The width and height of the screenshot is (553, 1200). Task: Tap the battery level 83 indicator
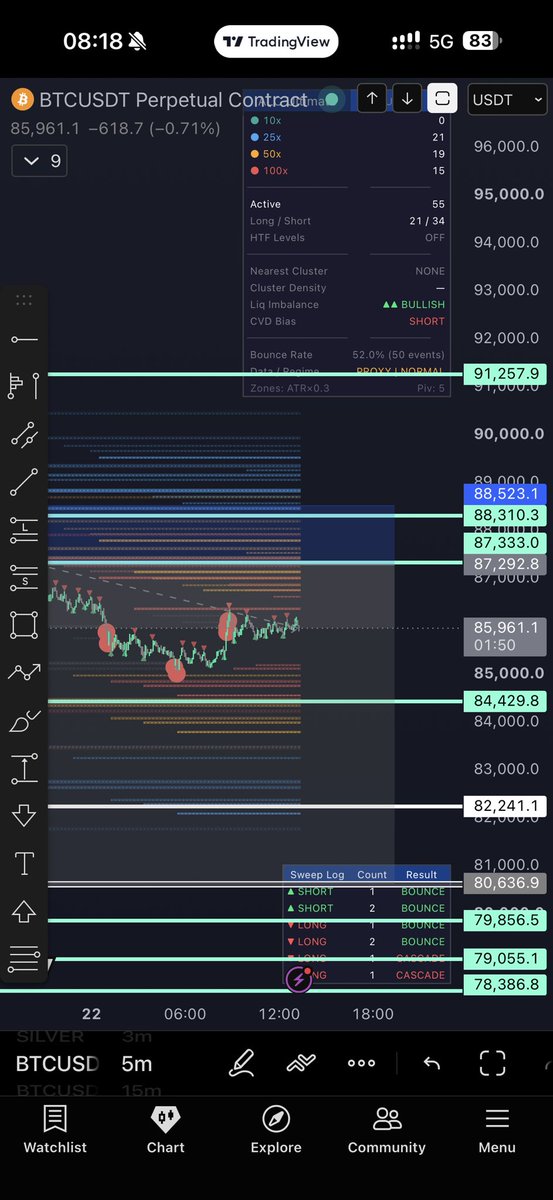480,42
